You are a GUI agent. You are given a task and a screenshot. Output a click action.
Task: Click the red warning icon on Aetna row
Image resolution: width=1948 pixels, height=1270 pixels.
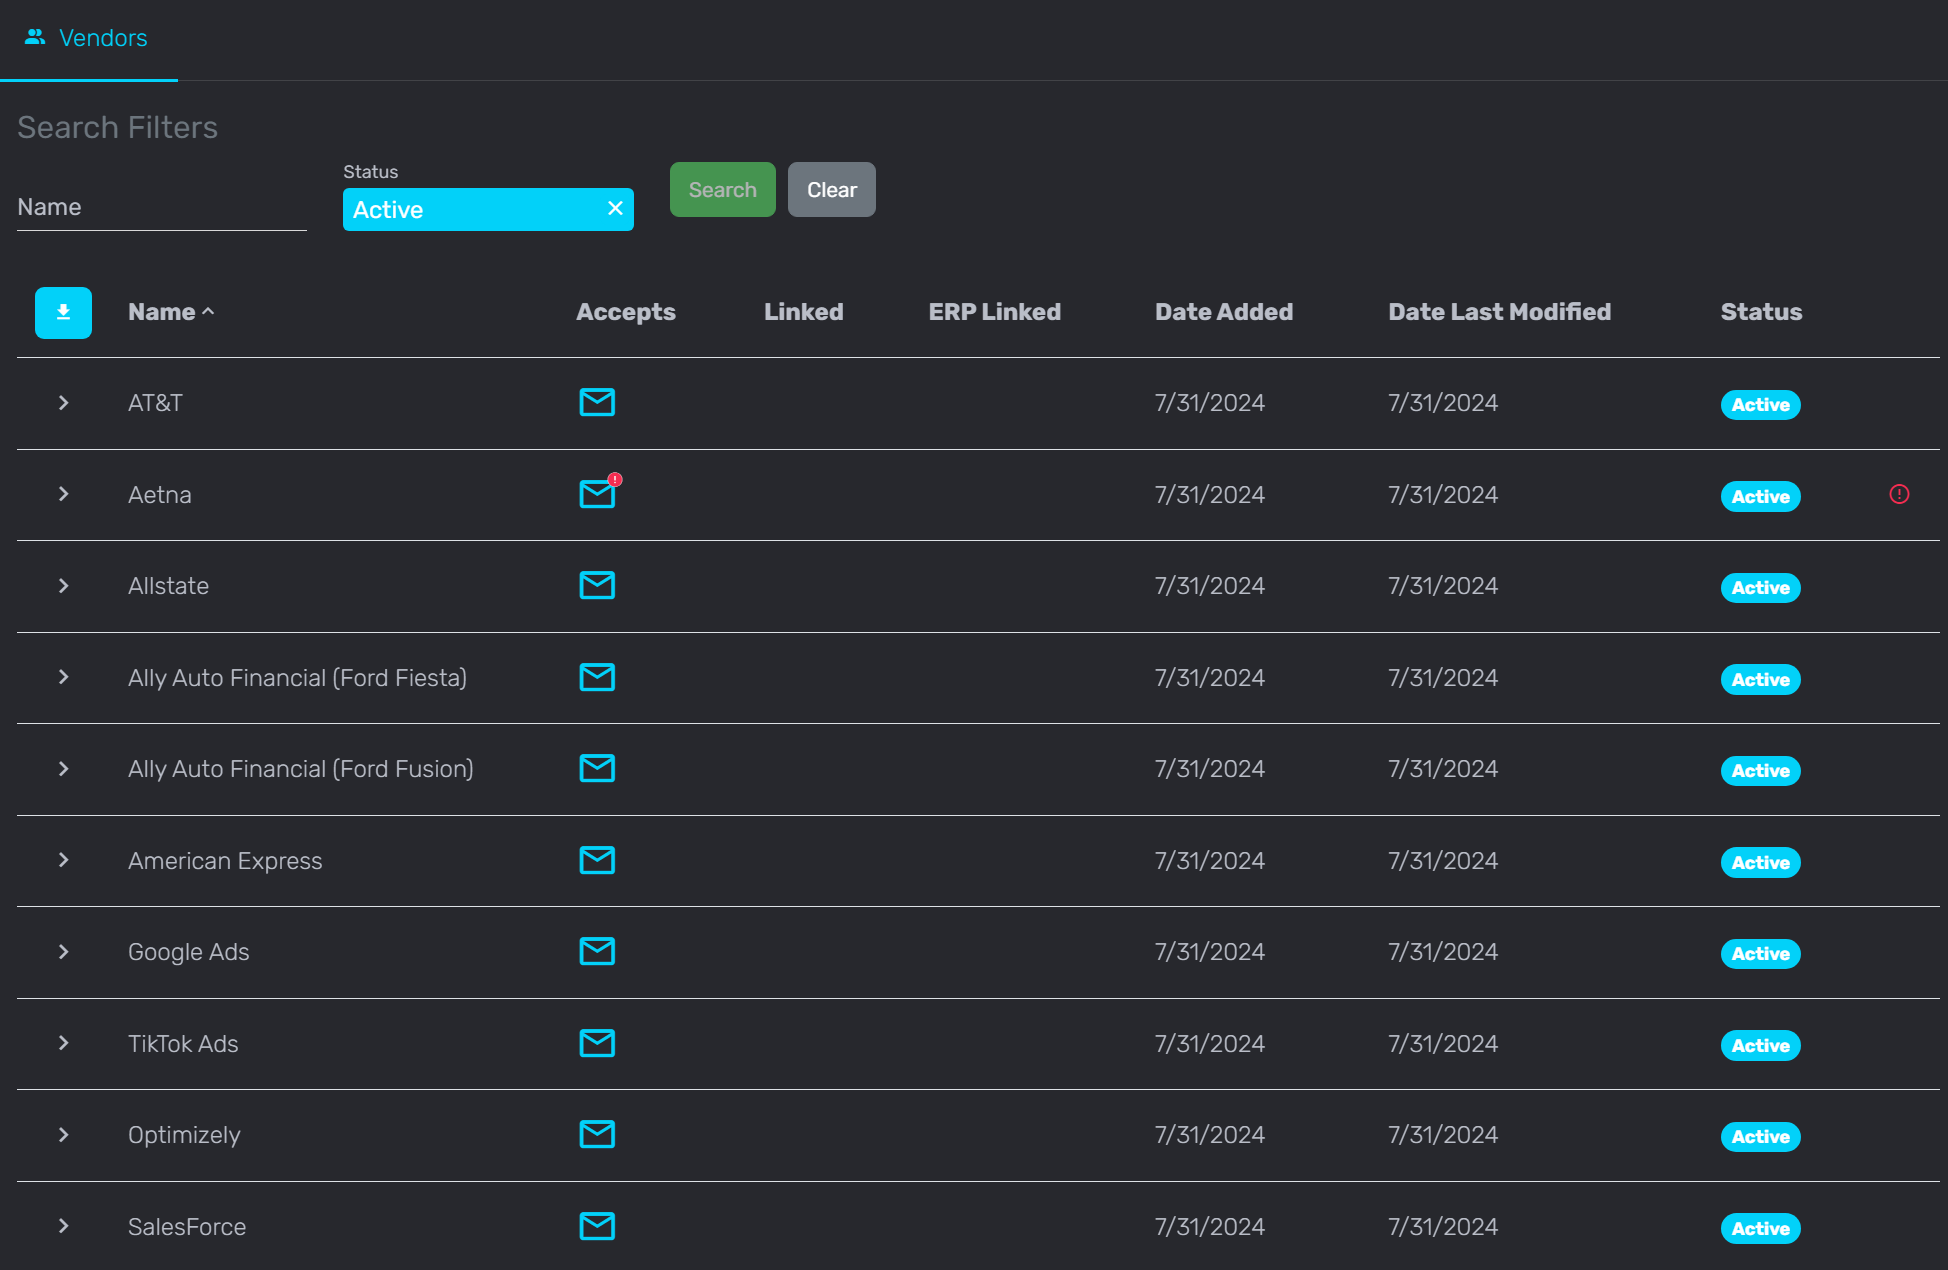[x=1899, y=494]
